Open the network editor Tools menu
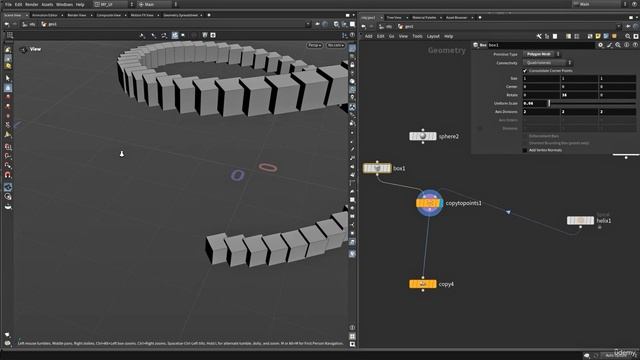 click(417, 36)
